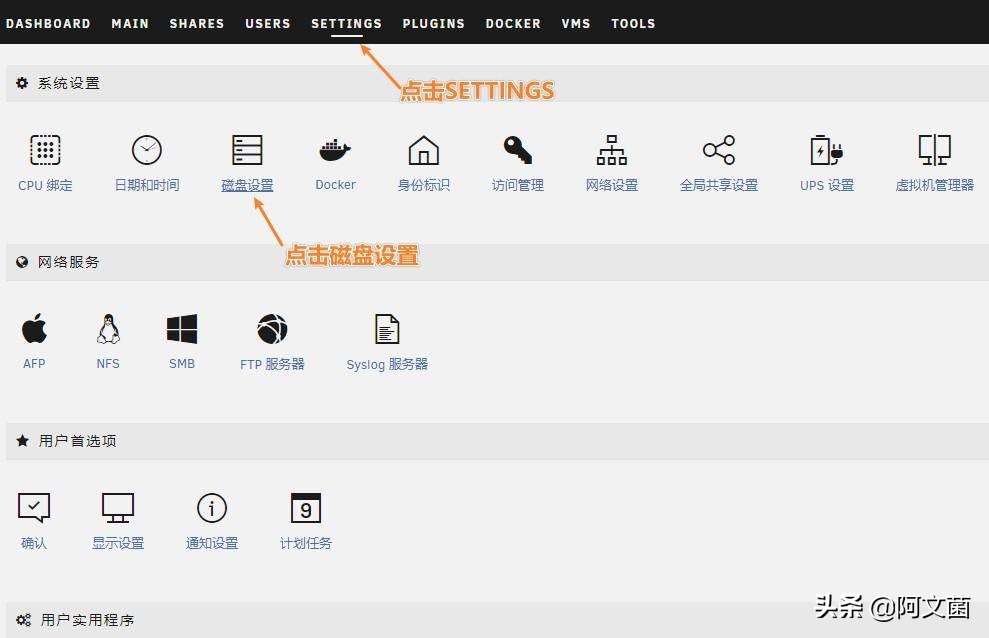Open 计划任务 via the calendar icon
989x638 pixels.
(305, 510)
